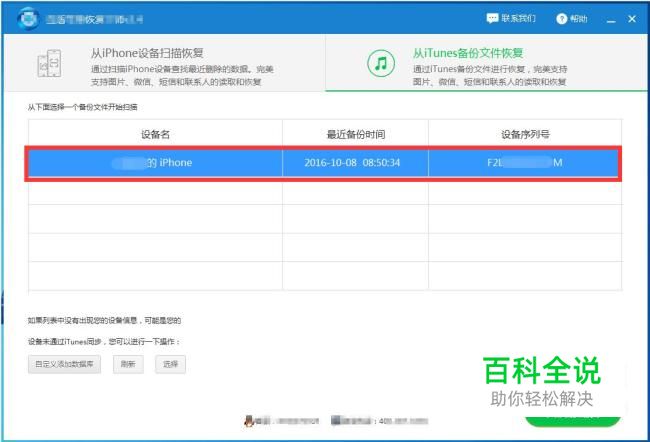This screenshot has height=442, width=650.
Task: Click the iPhone device scan icon
Action: (49, 63)
